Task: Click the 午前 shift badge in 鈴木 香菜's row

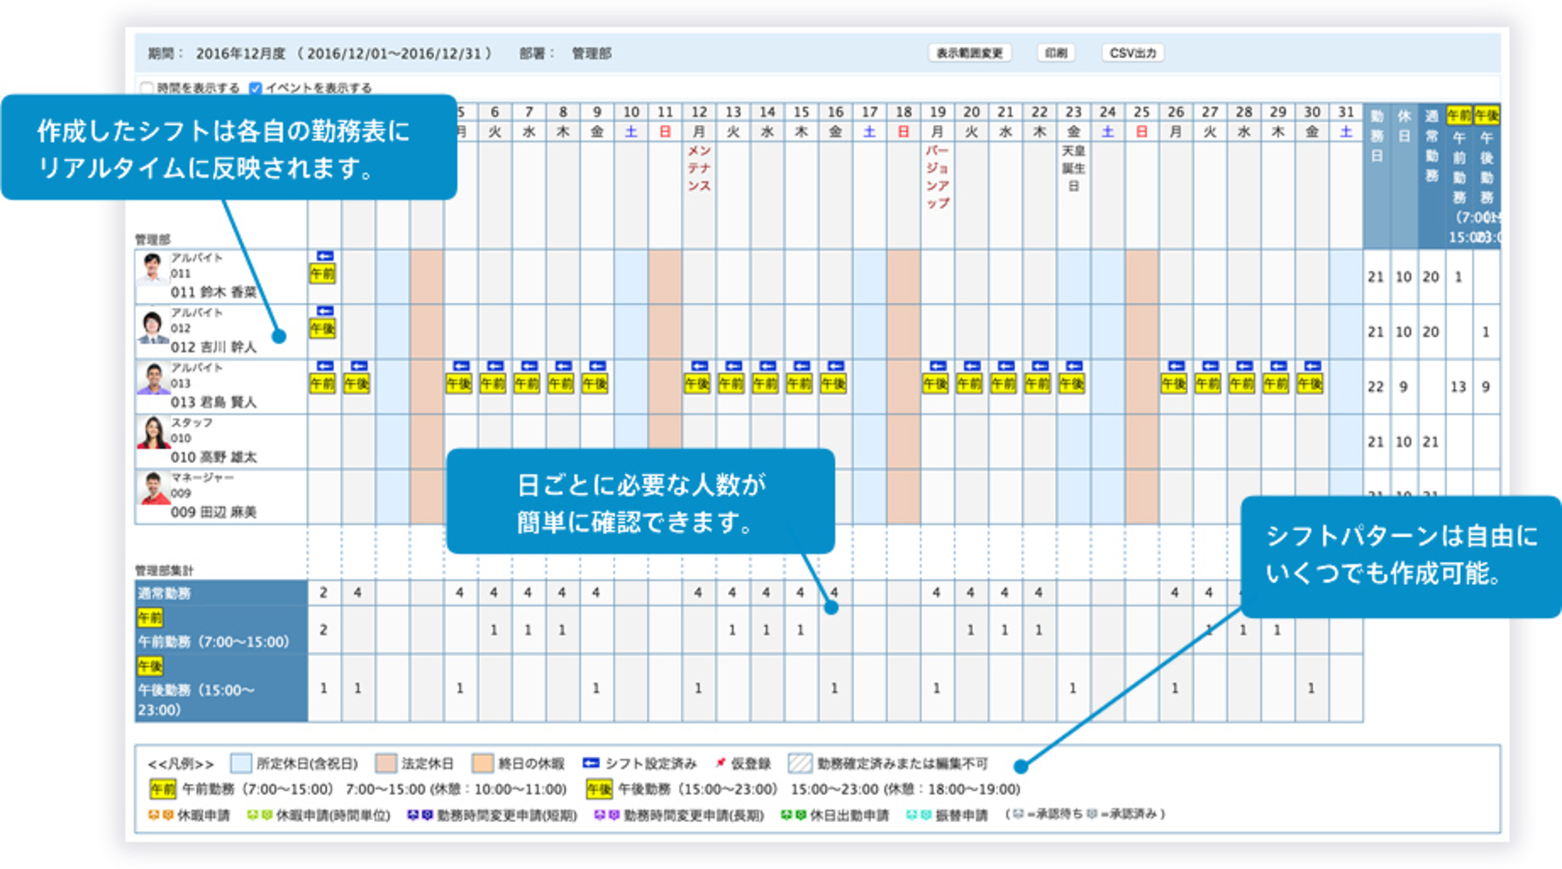Action: click(322, 274)
